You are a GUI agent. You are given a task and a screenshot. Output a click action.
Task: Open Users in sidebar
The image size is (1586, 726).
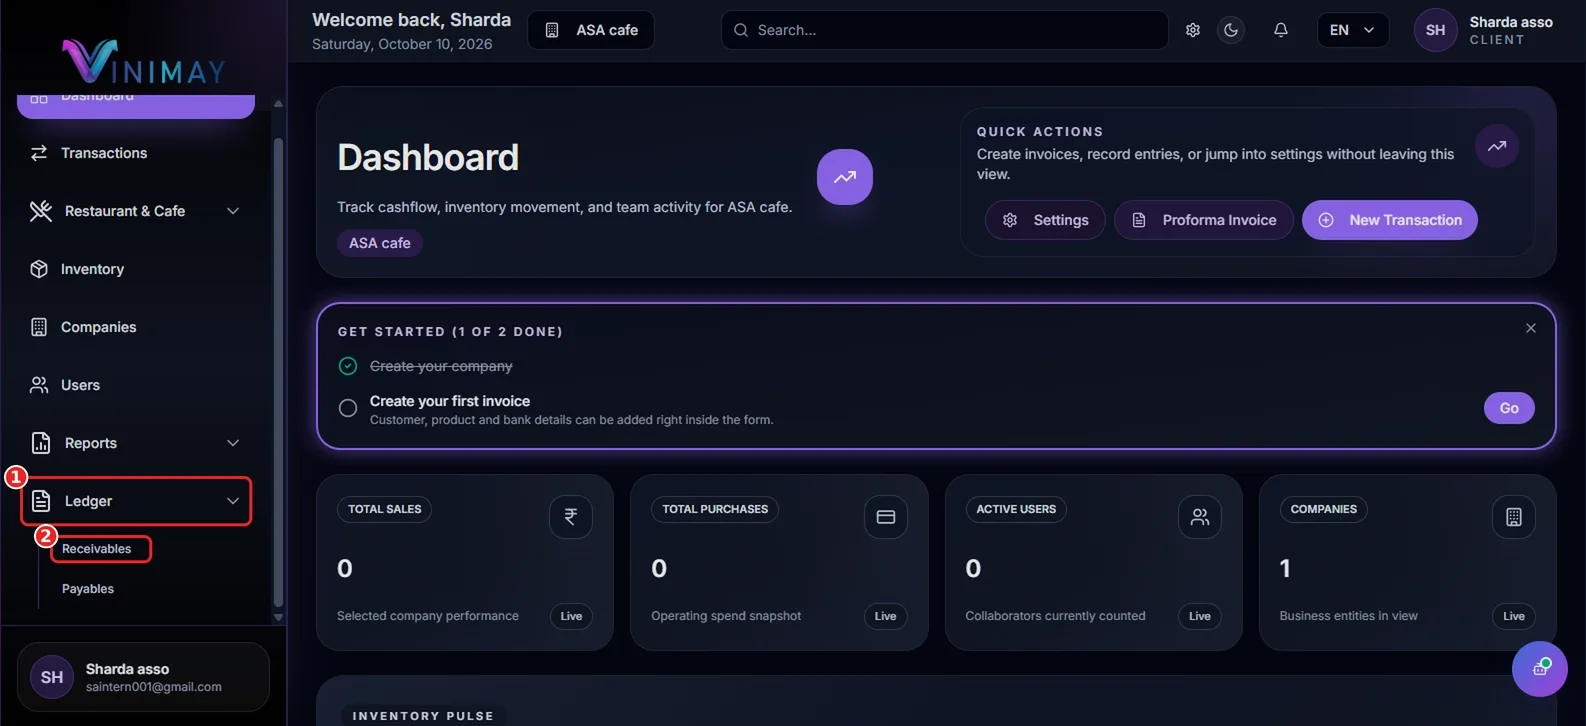(x=136, y=385)
